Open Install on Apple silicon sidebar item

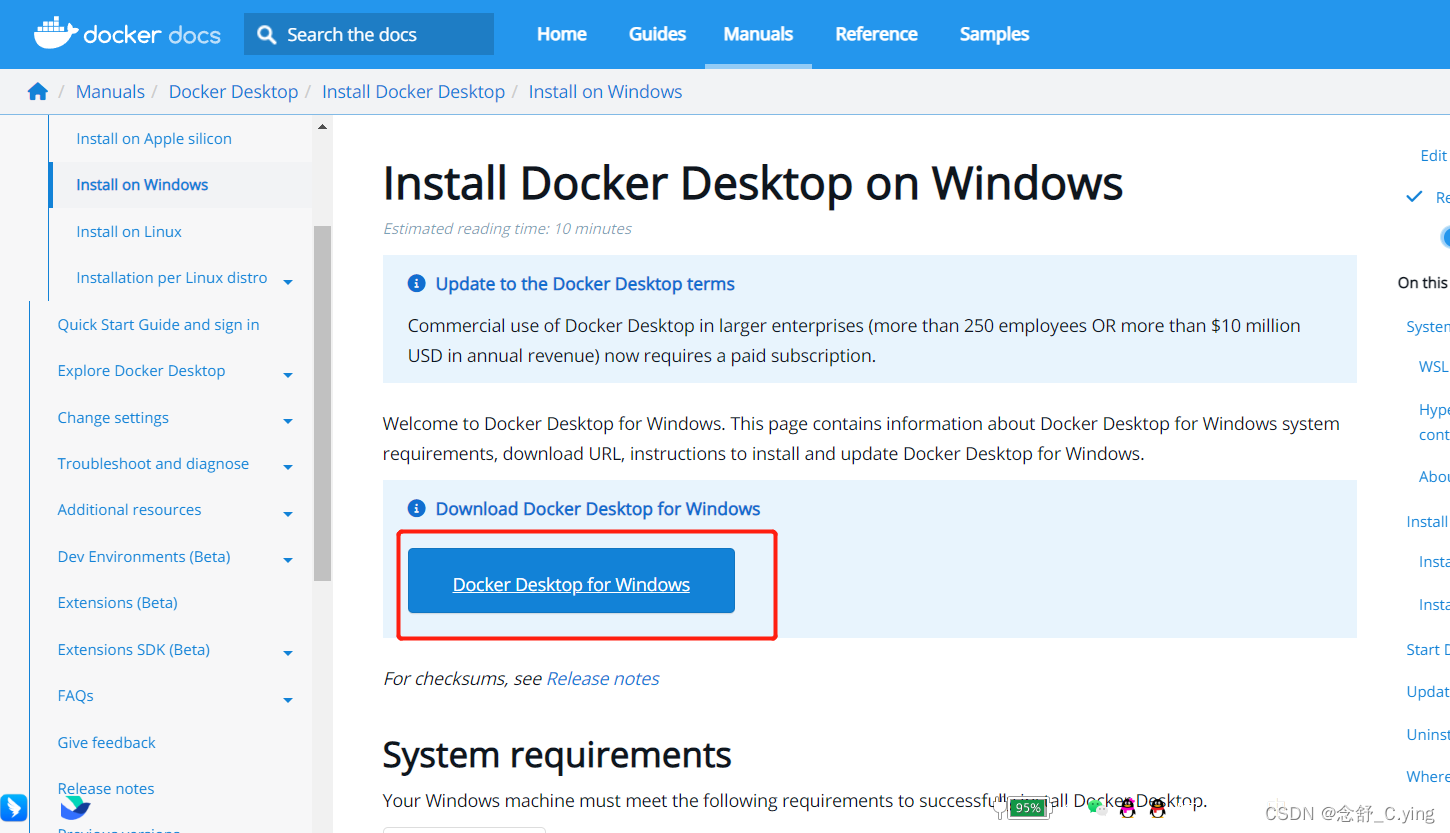[154, 139]
